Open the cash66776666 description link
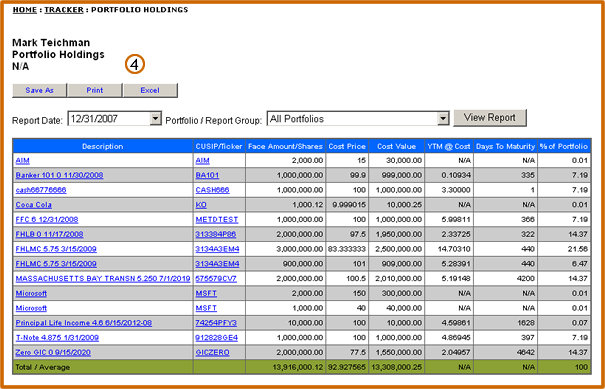Screen dimensions: 605x389 pos(41,190)
